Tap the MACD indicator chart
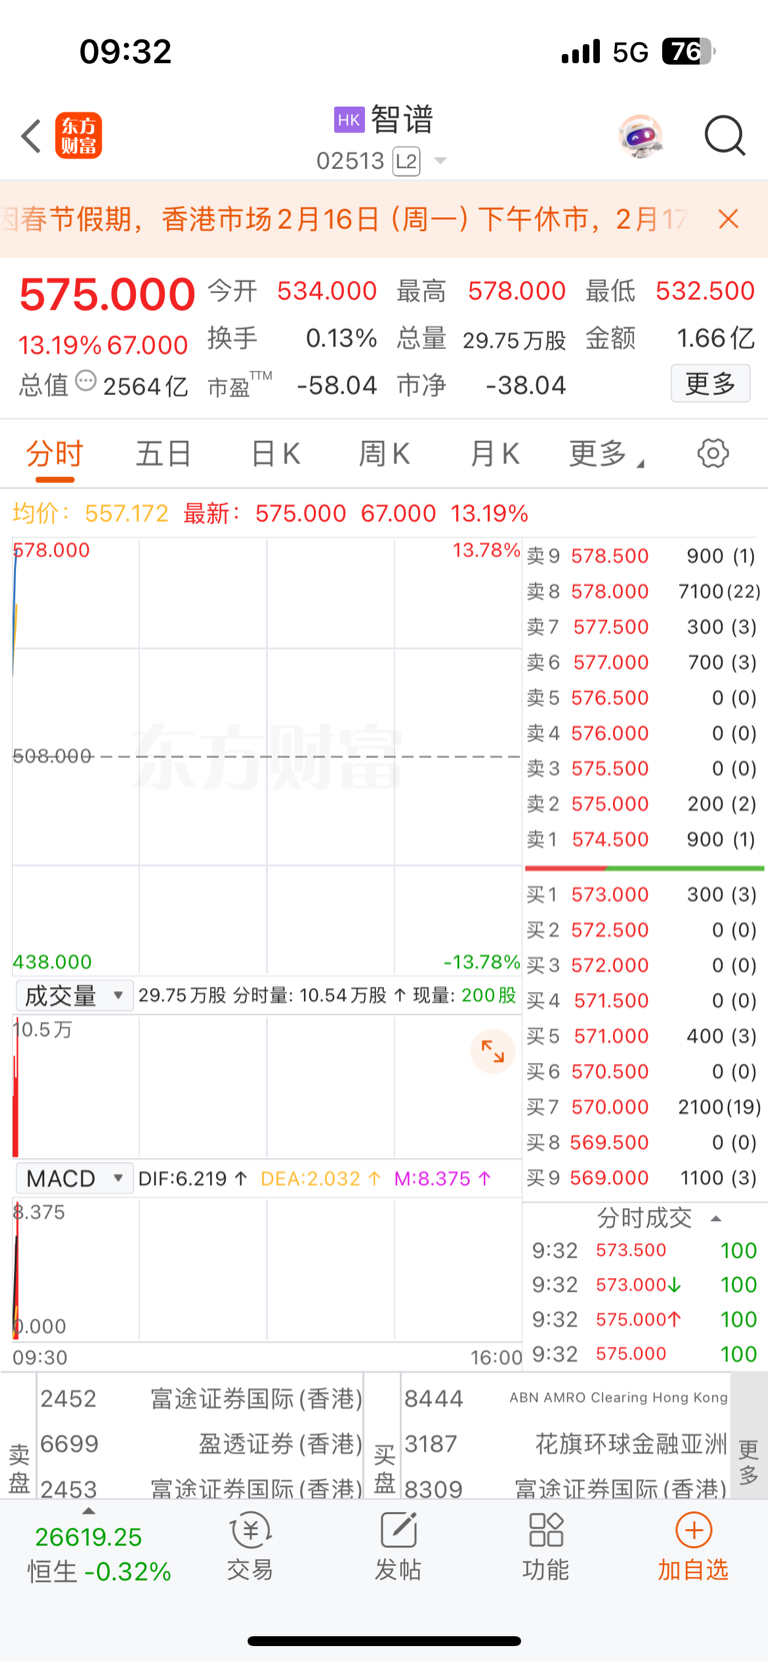This screenshot has width=768, height=1663. pyautogui.click(x=267, y=1270)
